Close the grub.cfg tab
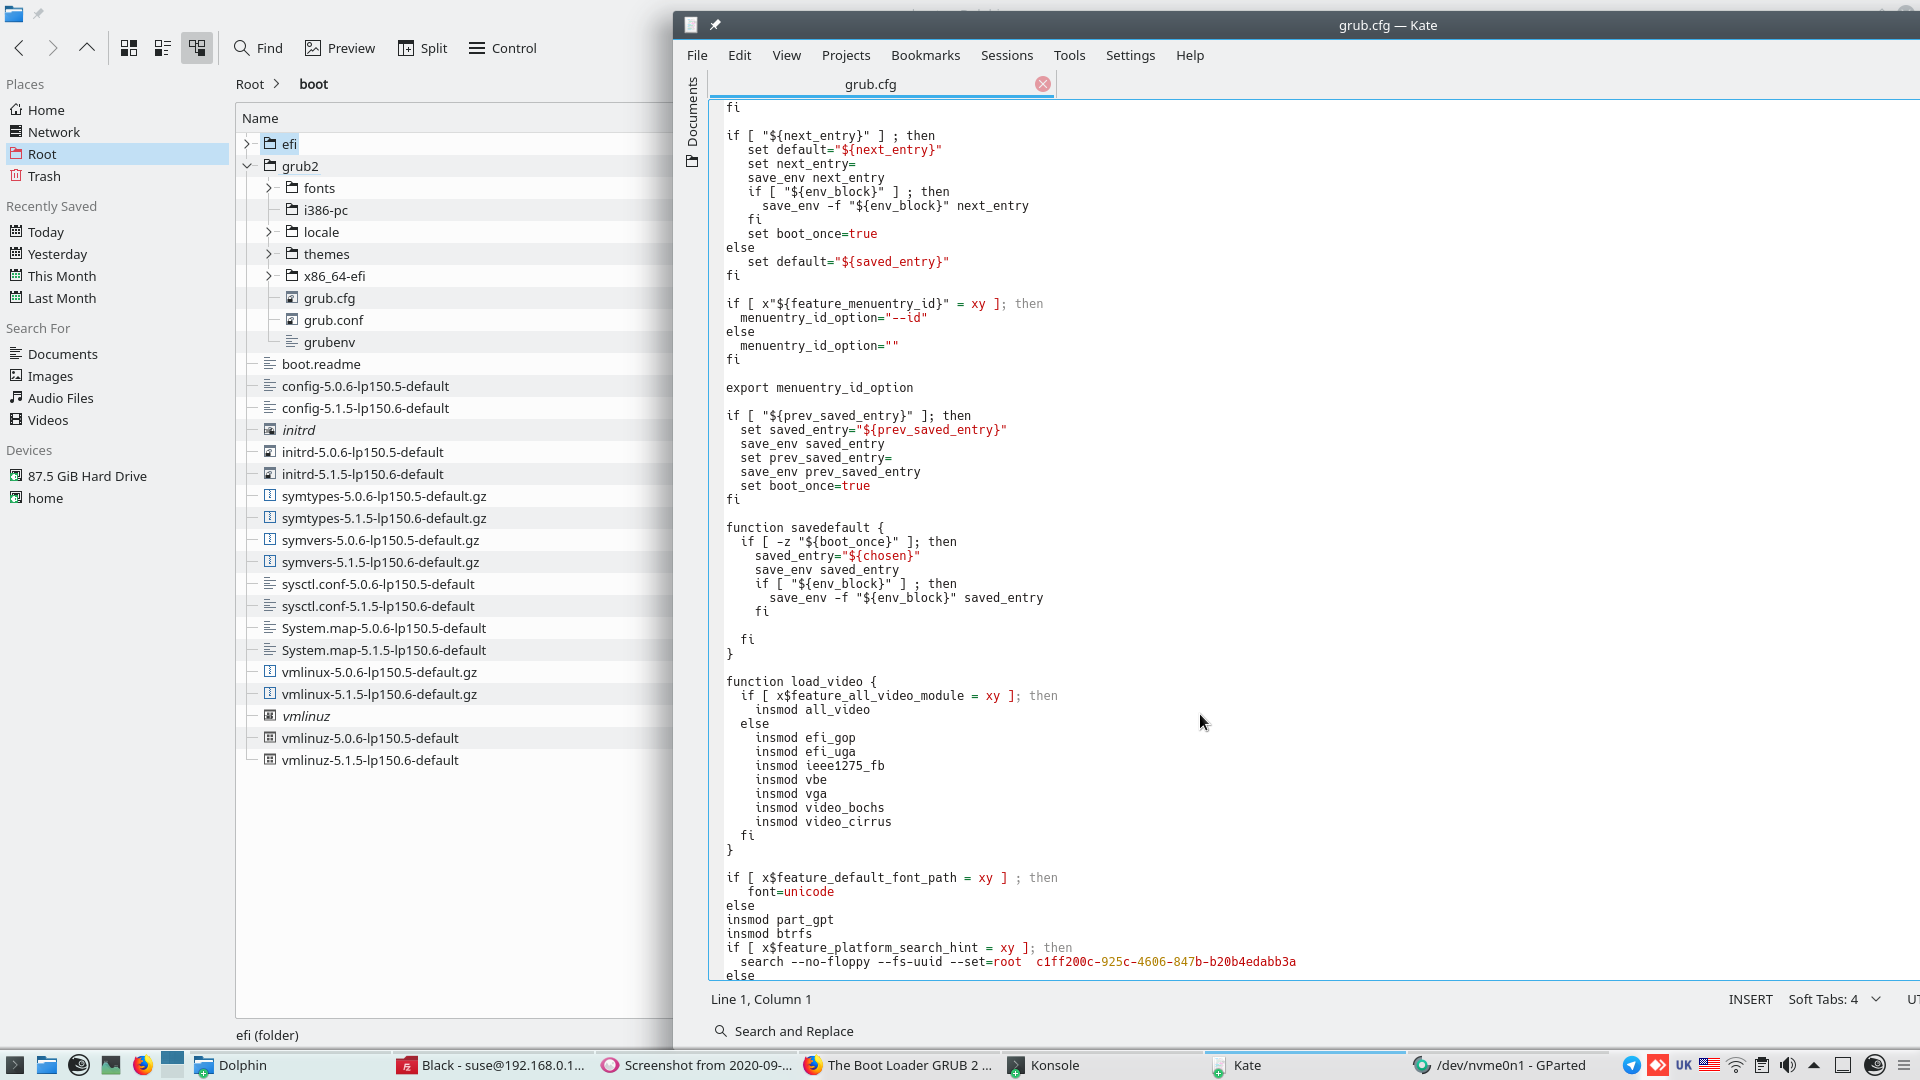The image size is (1920, 1080). pos(1043,84)
